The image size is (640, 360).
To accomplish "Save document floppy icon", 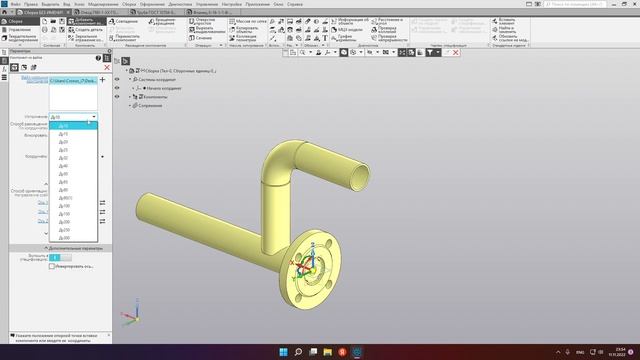I will pos(62,21).
